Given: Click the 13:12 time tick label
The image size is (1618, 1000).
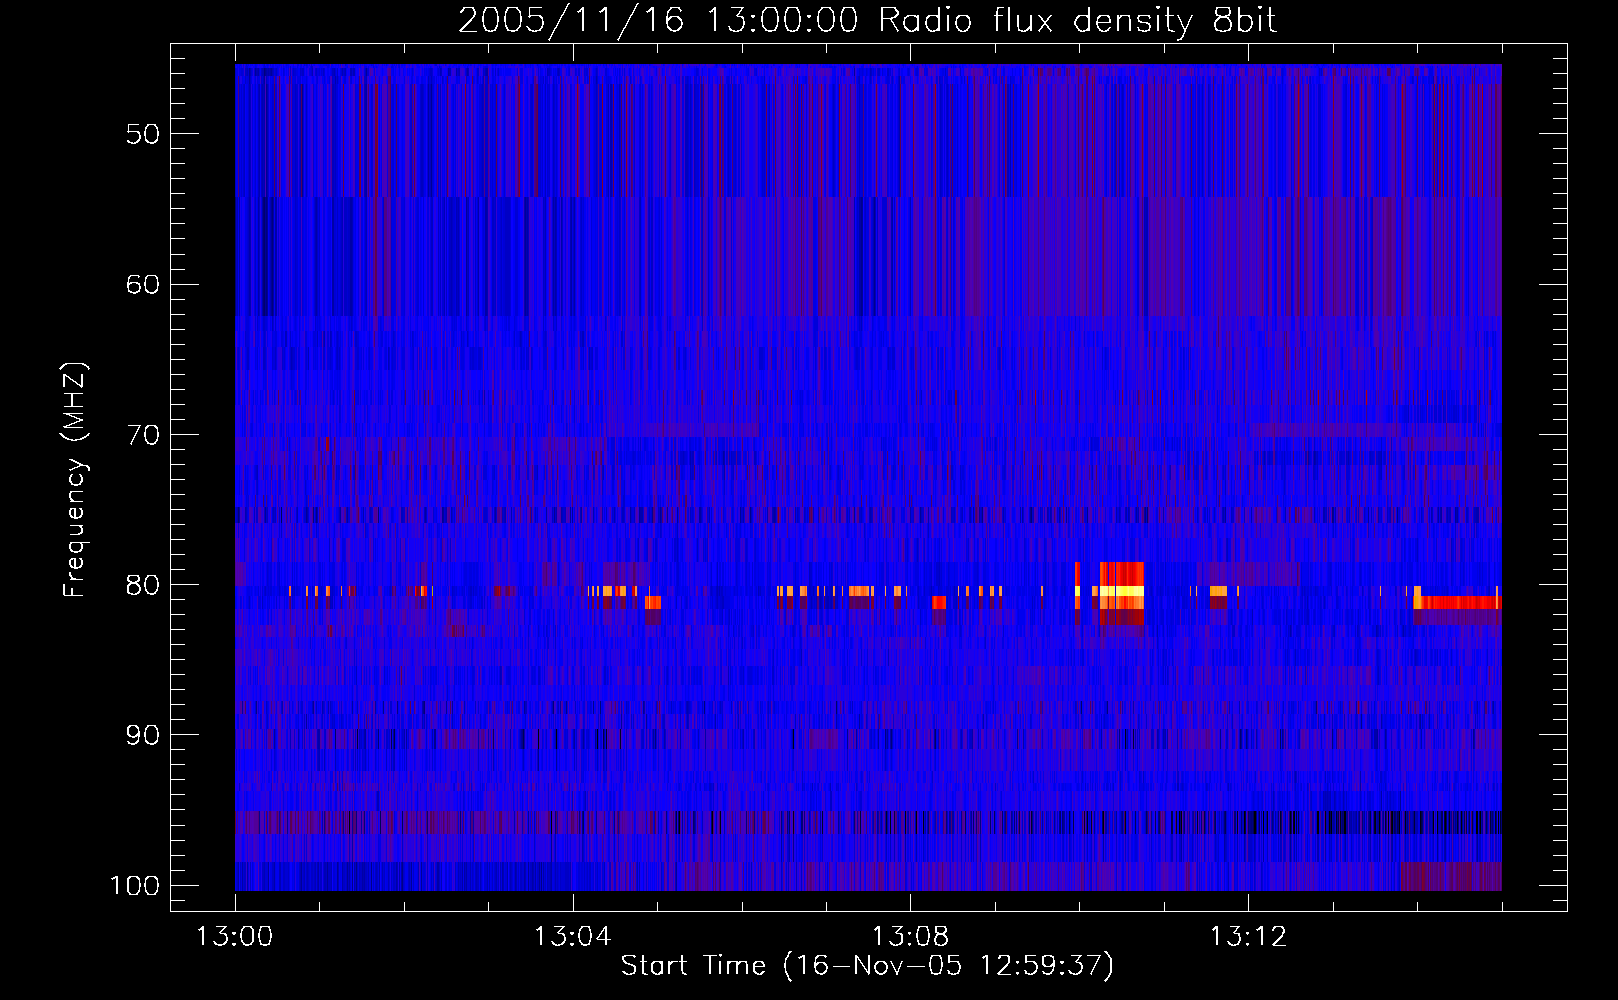Looking at the screenshot, I should click(x=1248, y=937).
